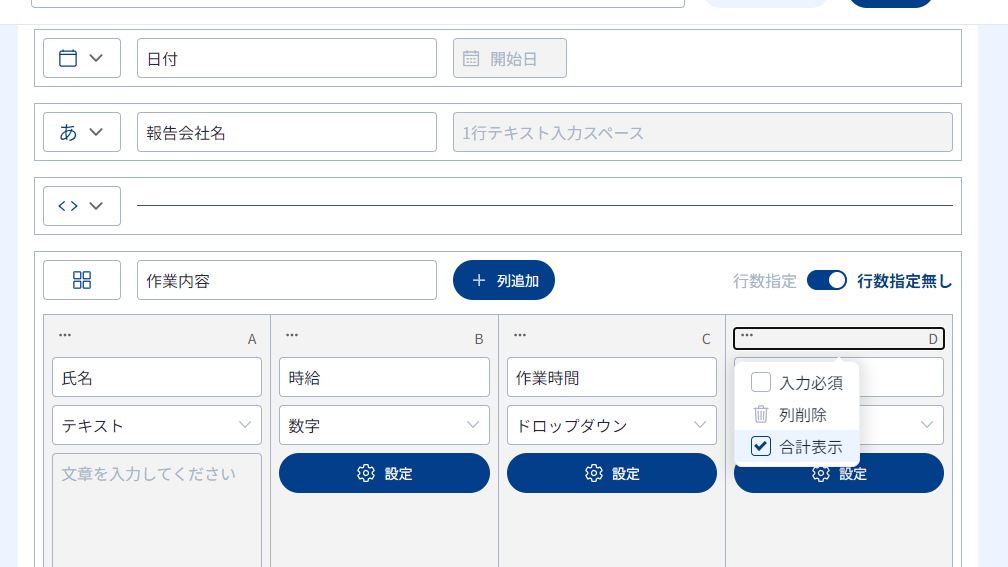
Task: Click the 作業内容 table name field
Action: pyautogui.click(x=286, y=280)
